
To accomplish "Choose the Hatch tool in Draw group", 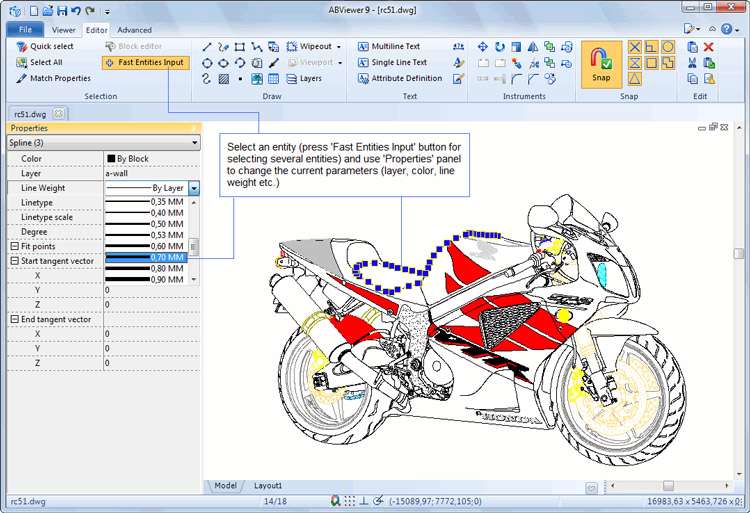I will (x=224, y=78).
